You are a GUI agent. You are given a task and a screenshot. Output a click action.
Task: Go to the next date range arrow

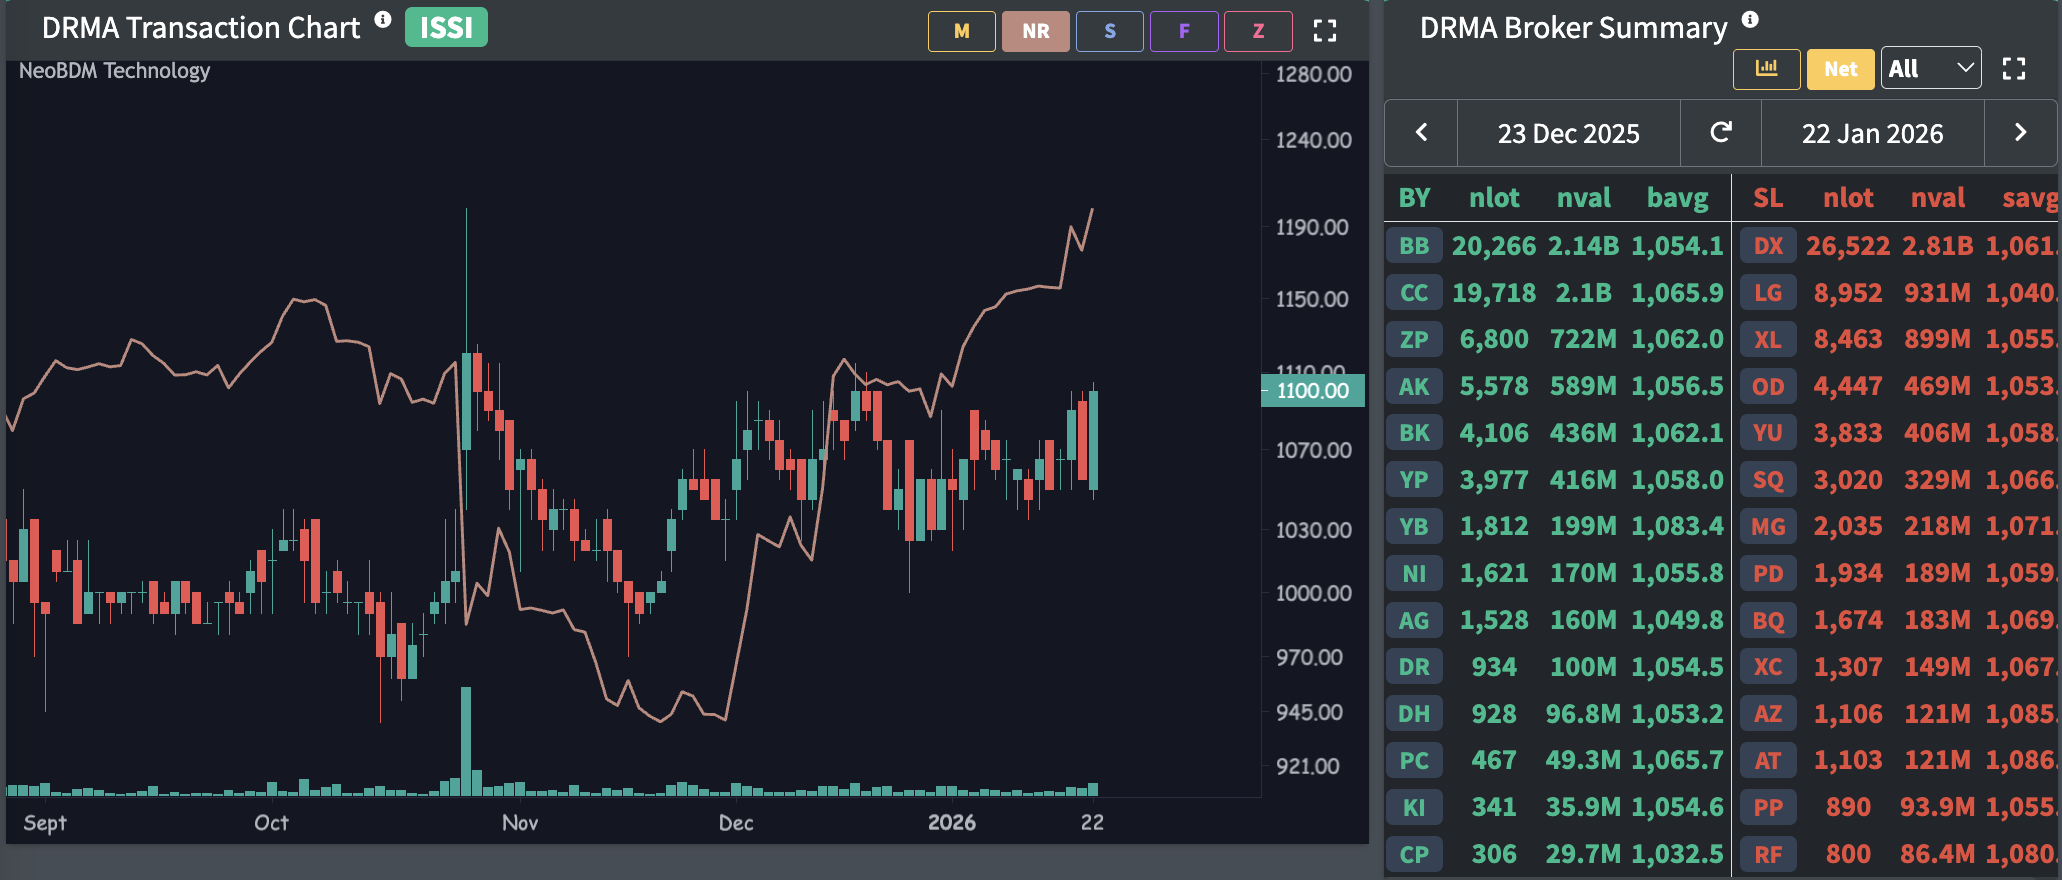(x=2019, y=133)
